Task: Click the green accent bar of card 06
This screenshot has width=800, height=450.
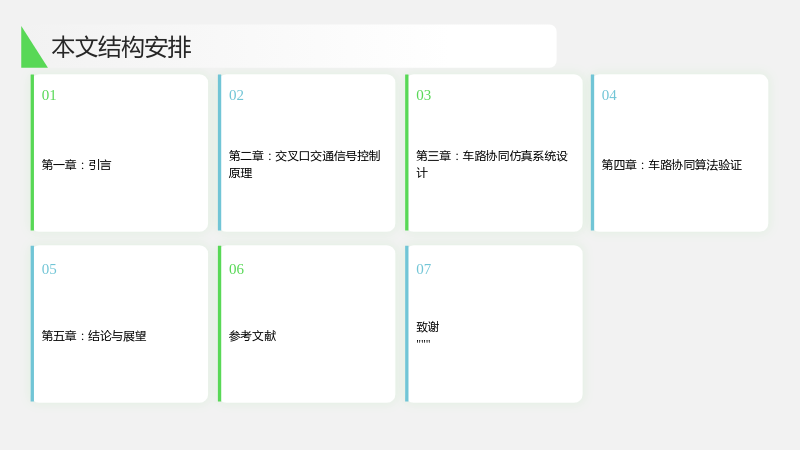Action: tap(219, 323)
